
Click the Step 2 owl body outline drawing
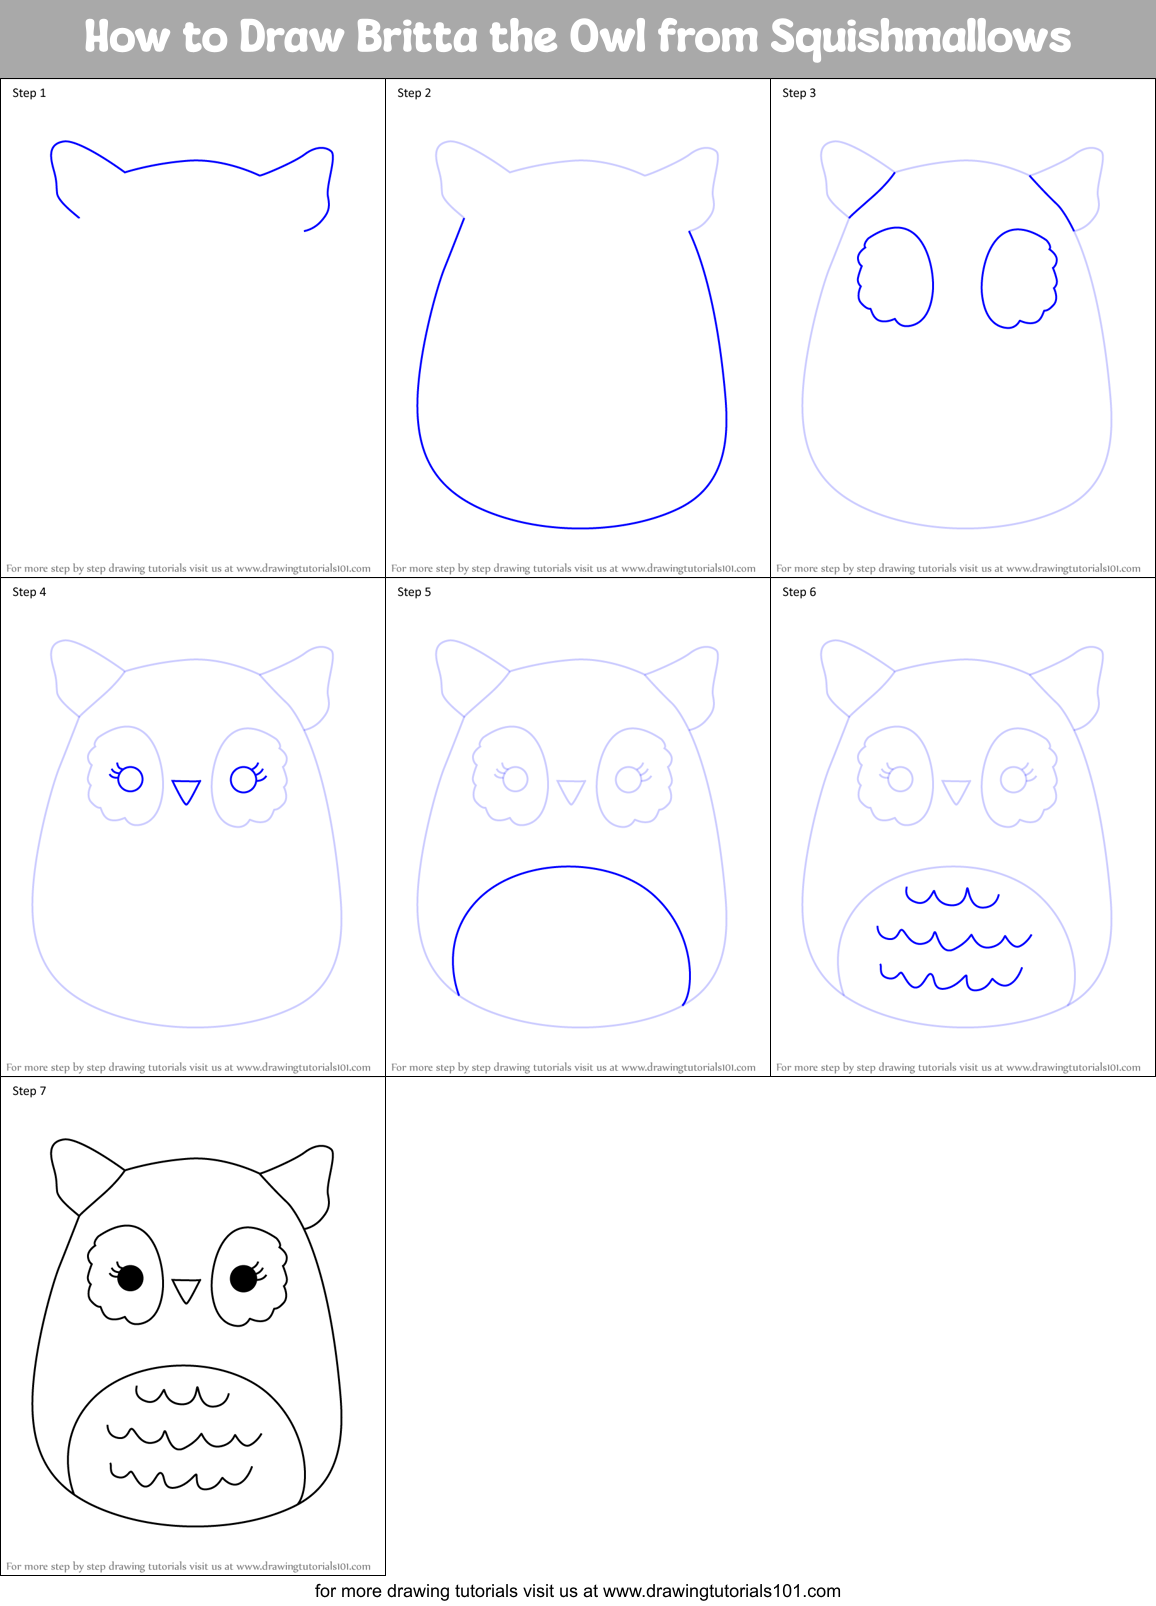[x=572, y=334]
